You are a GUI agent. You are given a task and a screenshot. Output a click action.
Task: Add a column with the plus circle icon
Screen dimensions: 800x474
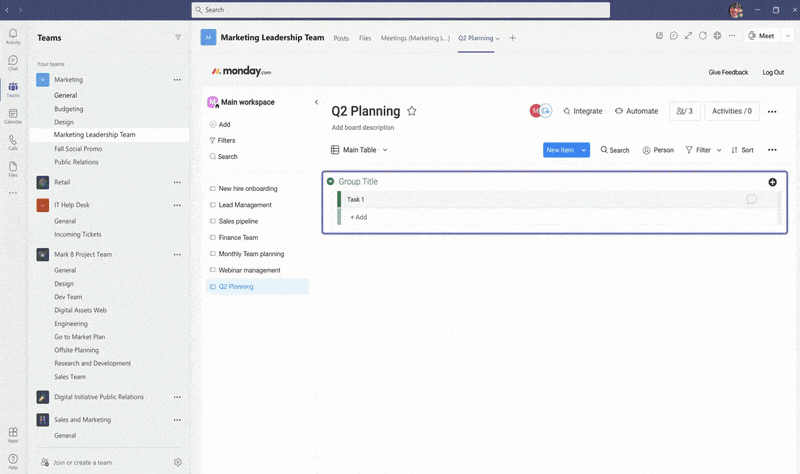(772, 182)
